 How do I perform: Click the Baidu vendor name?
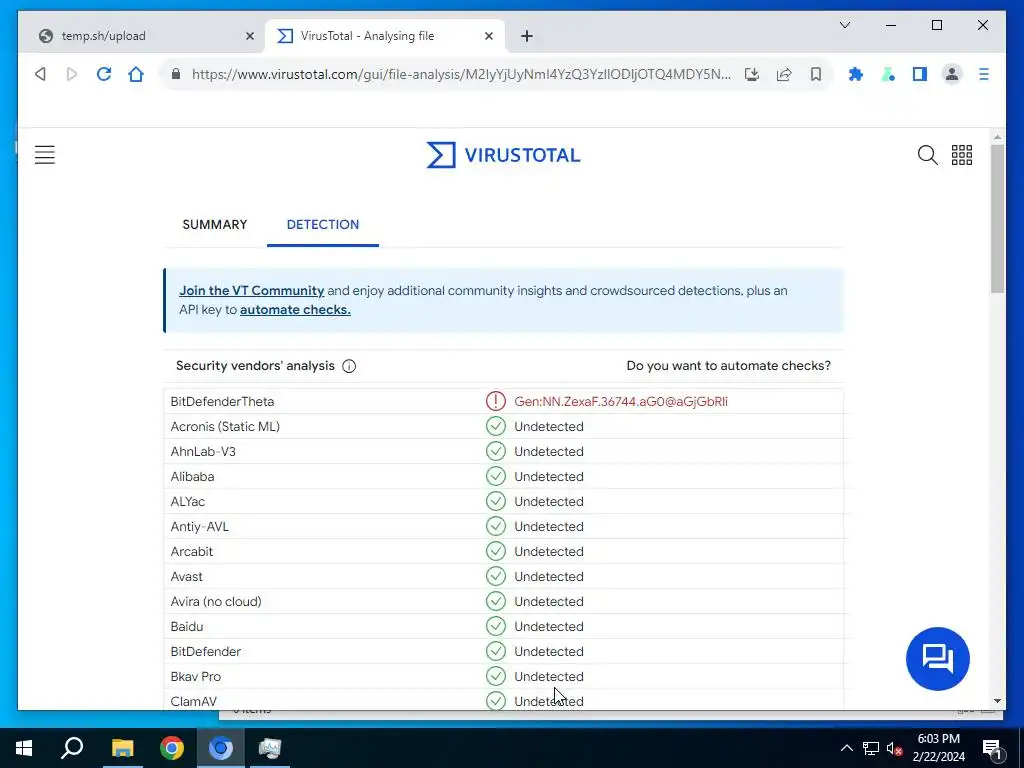coord(187,627)
